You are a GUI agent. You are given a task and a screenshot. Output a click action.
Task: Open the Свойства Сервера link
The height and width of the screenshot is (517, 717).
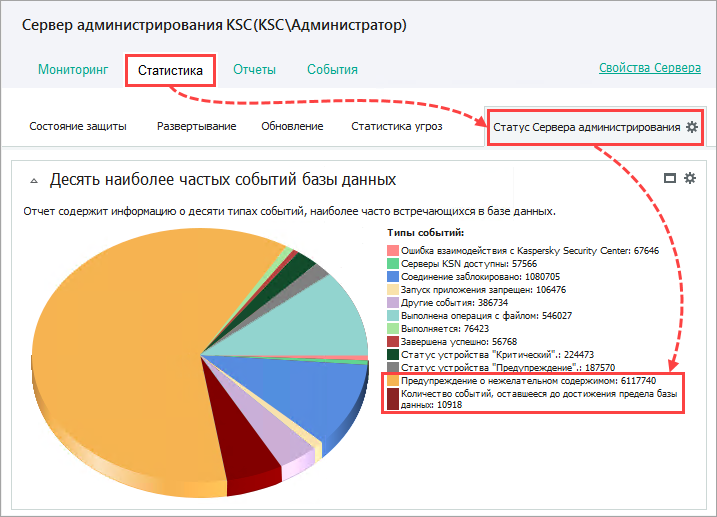tap(650, 68)
